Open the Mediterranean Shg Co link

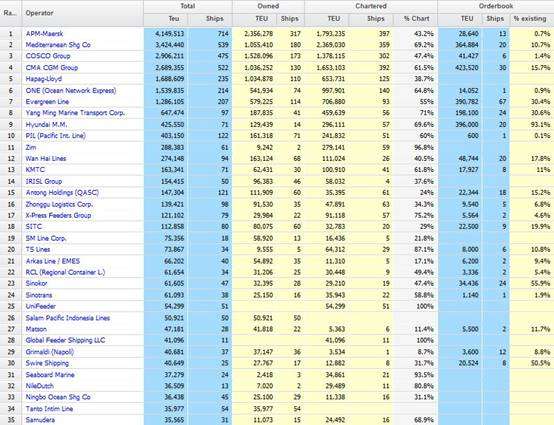58,45
